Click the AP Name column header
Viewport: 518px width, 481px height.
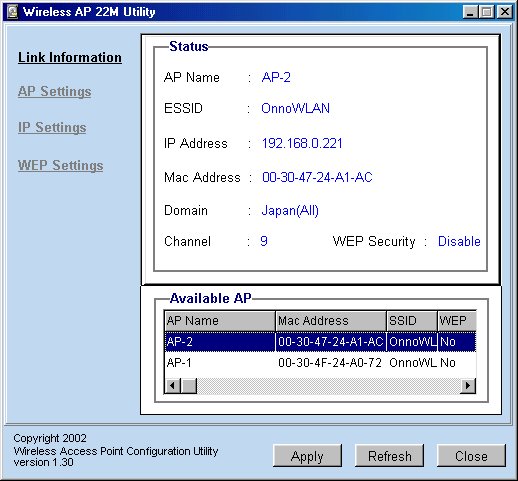[220, 321]
